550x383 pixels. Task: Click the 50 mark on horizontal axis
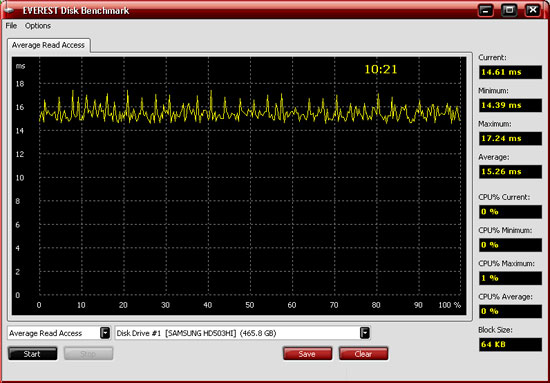click(250, 305)
